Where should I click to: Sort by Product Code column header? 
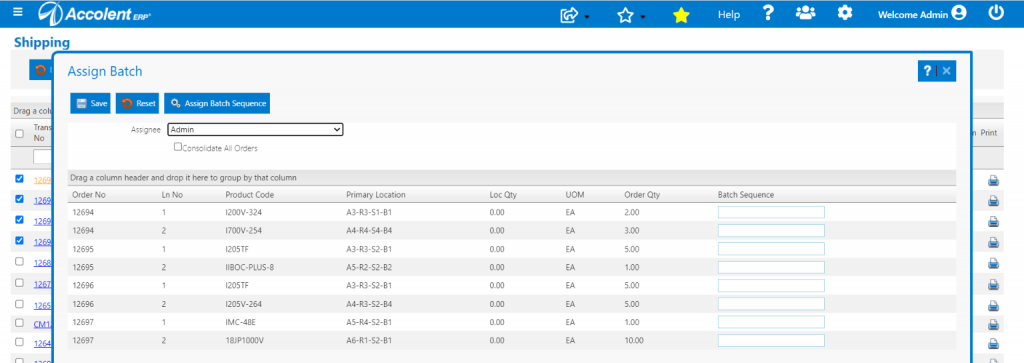point(249,195)
